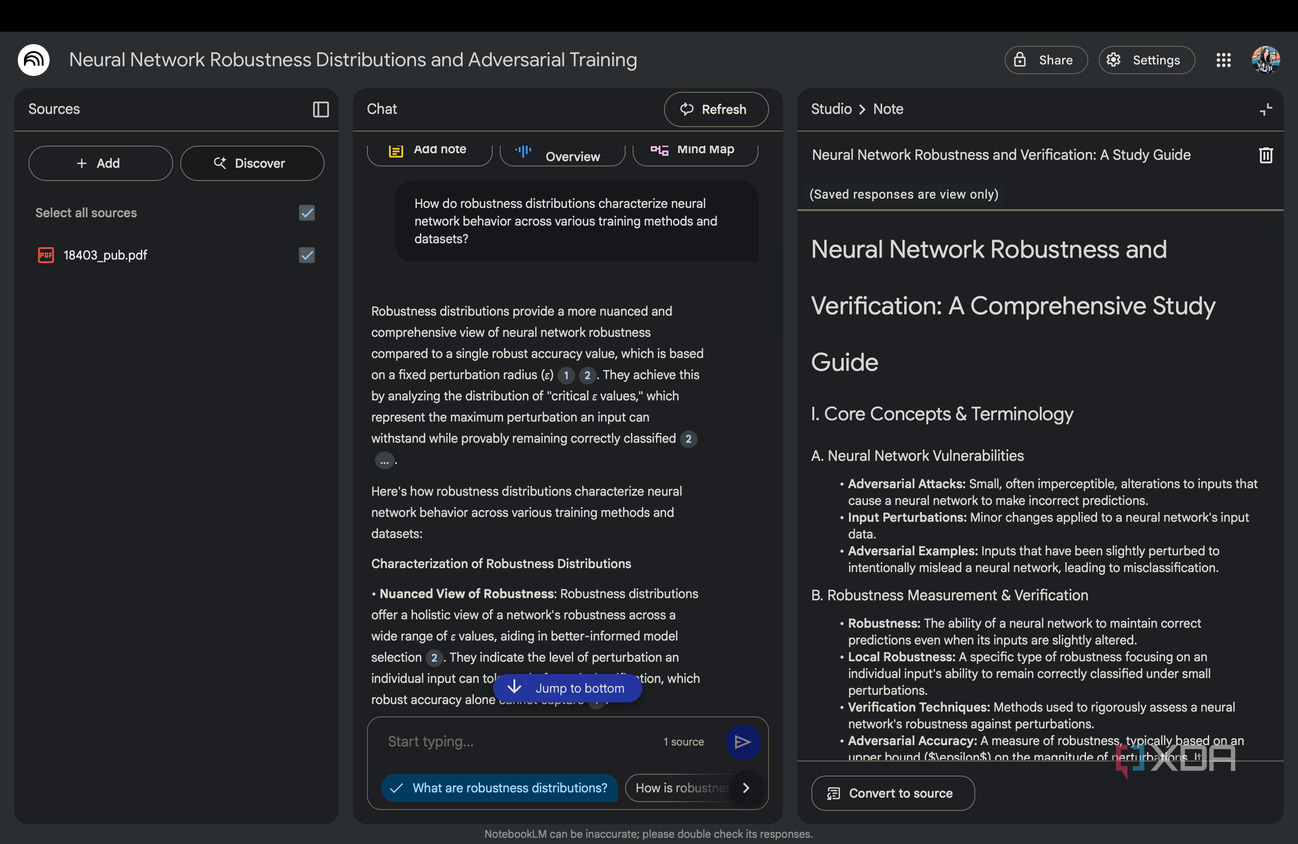The width and height of the screenshot is (1298, 844).
Task: Click the notebook title at top
Action: click(x=353, y=60)
